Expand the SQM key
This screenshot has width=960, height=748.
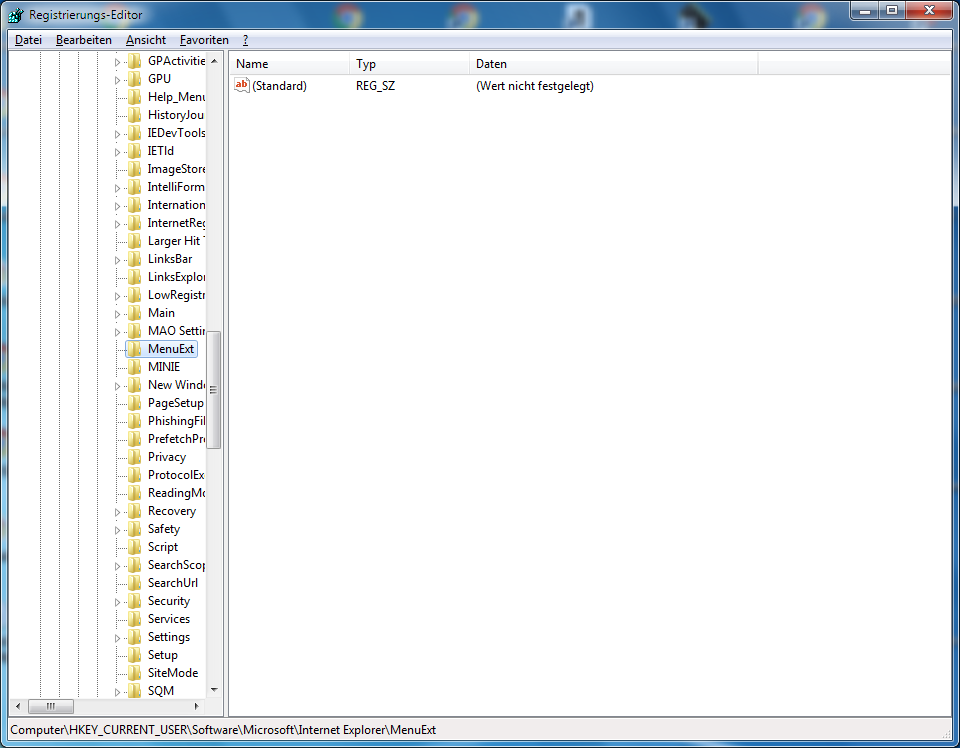click(117, 692)
